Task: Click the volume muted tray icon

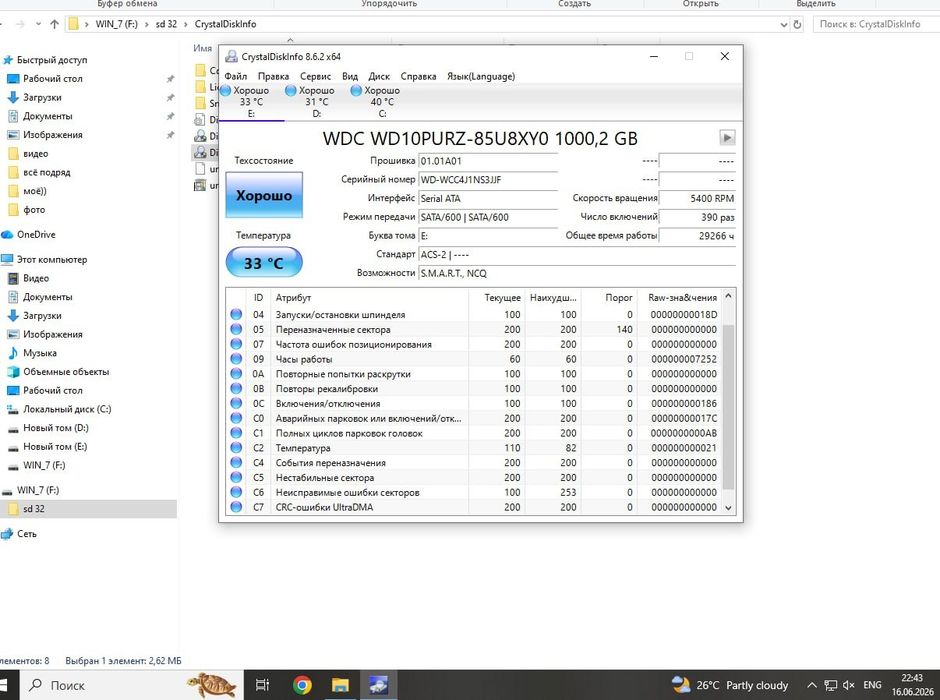Action: [x=848, y=685]
